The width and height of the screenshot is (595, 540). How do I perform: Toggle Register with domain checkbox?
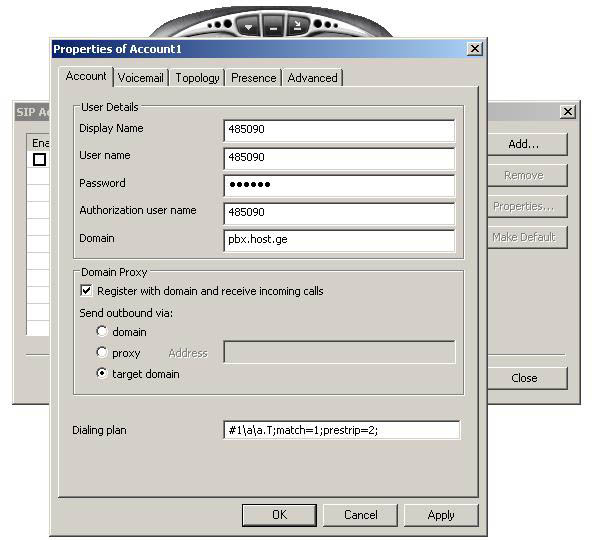[86, 291]
